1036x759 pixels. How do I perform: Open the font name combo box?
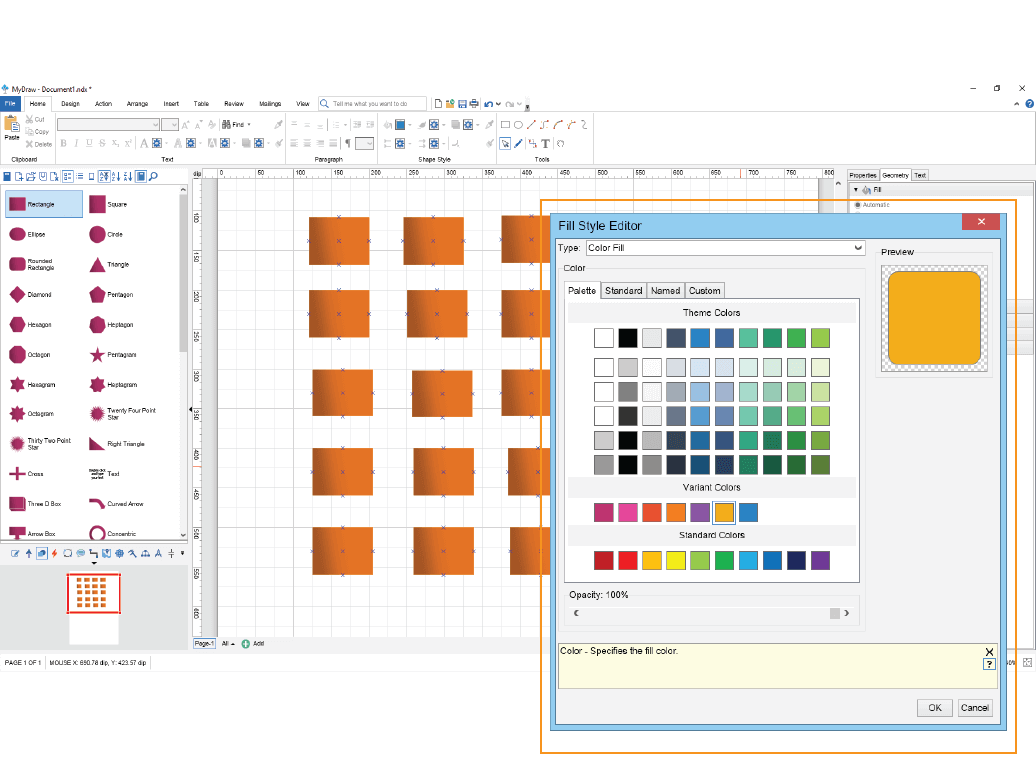click(108, 125)
